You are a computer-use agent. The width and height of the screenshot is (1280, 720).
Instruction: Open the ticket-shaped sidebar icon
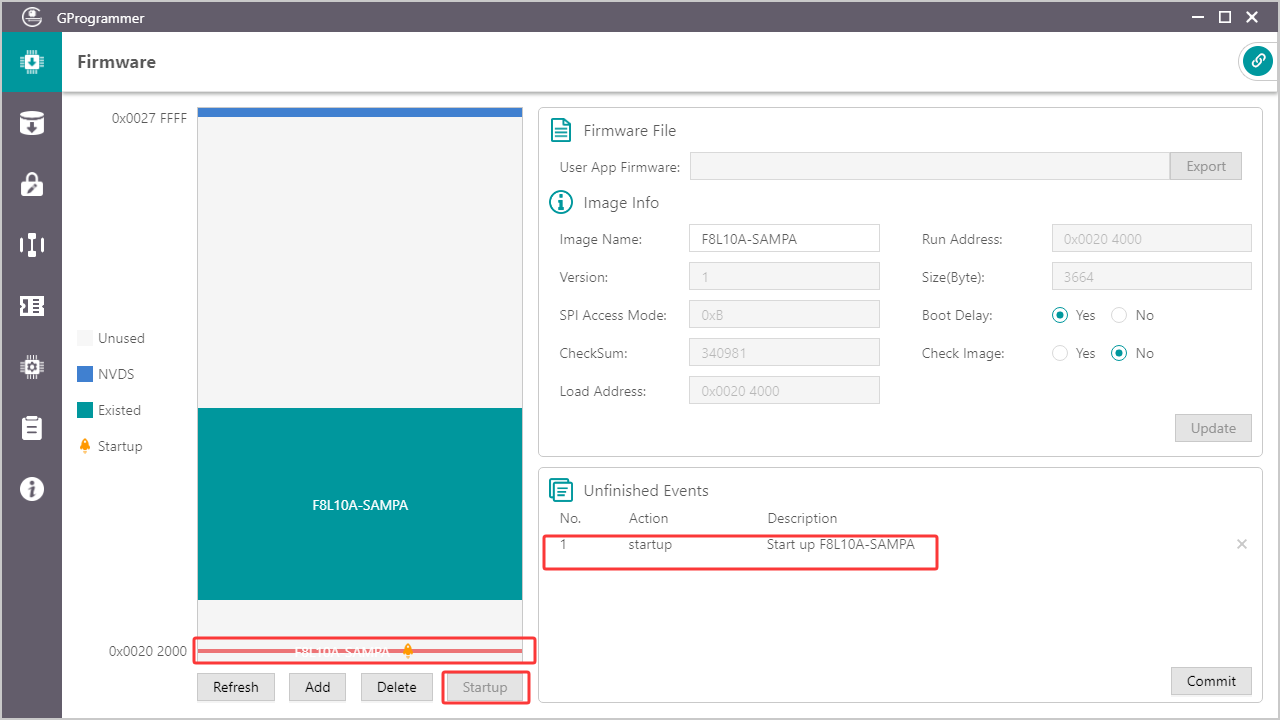point(31,306)
